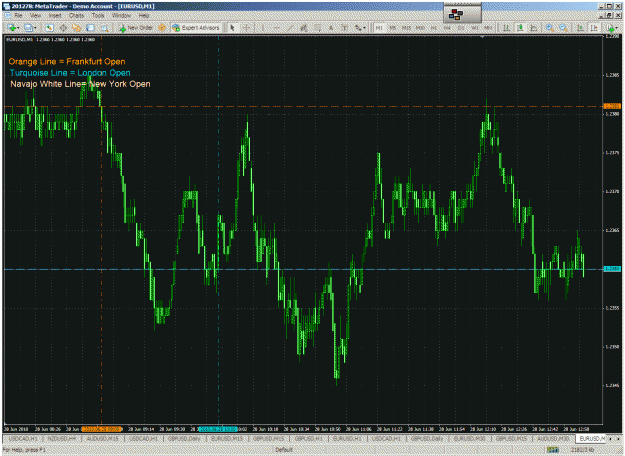Open the MetaEditor icon
The image size is (625, 456).
click(162, 28)
